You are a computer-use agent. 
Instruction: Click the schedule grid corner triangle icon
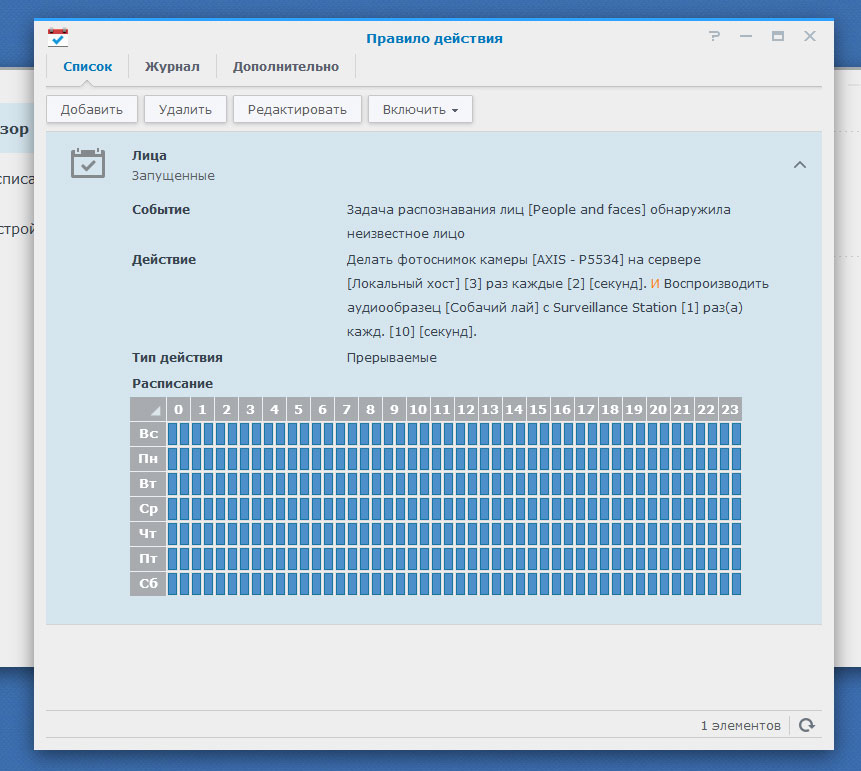click(x=155, y=410)
